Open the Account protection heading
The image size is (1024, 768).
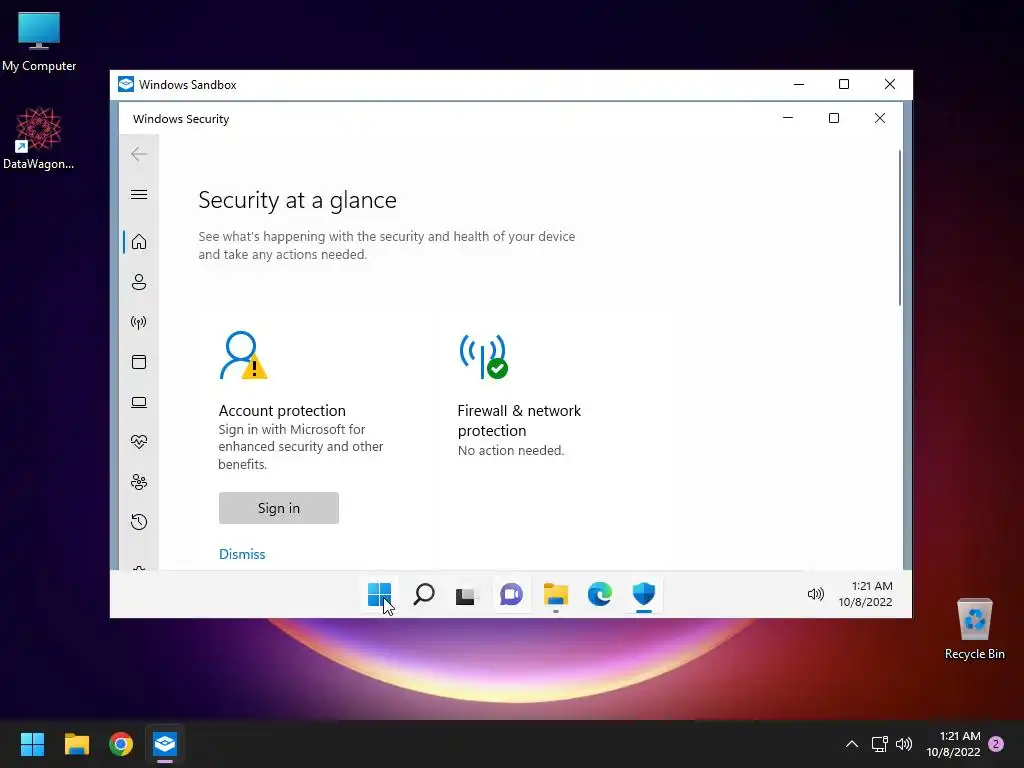[x=282, y=411]
